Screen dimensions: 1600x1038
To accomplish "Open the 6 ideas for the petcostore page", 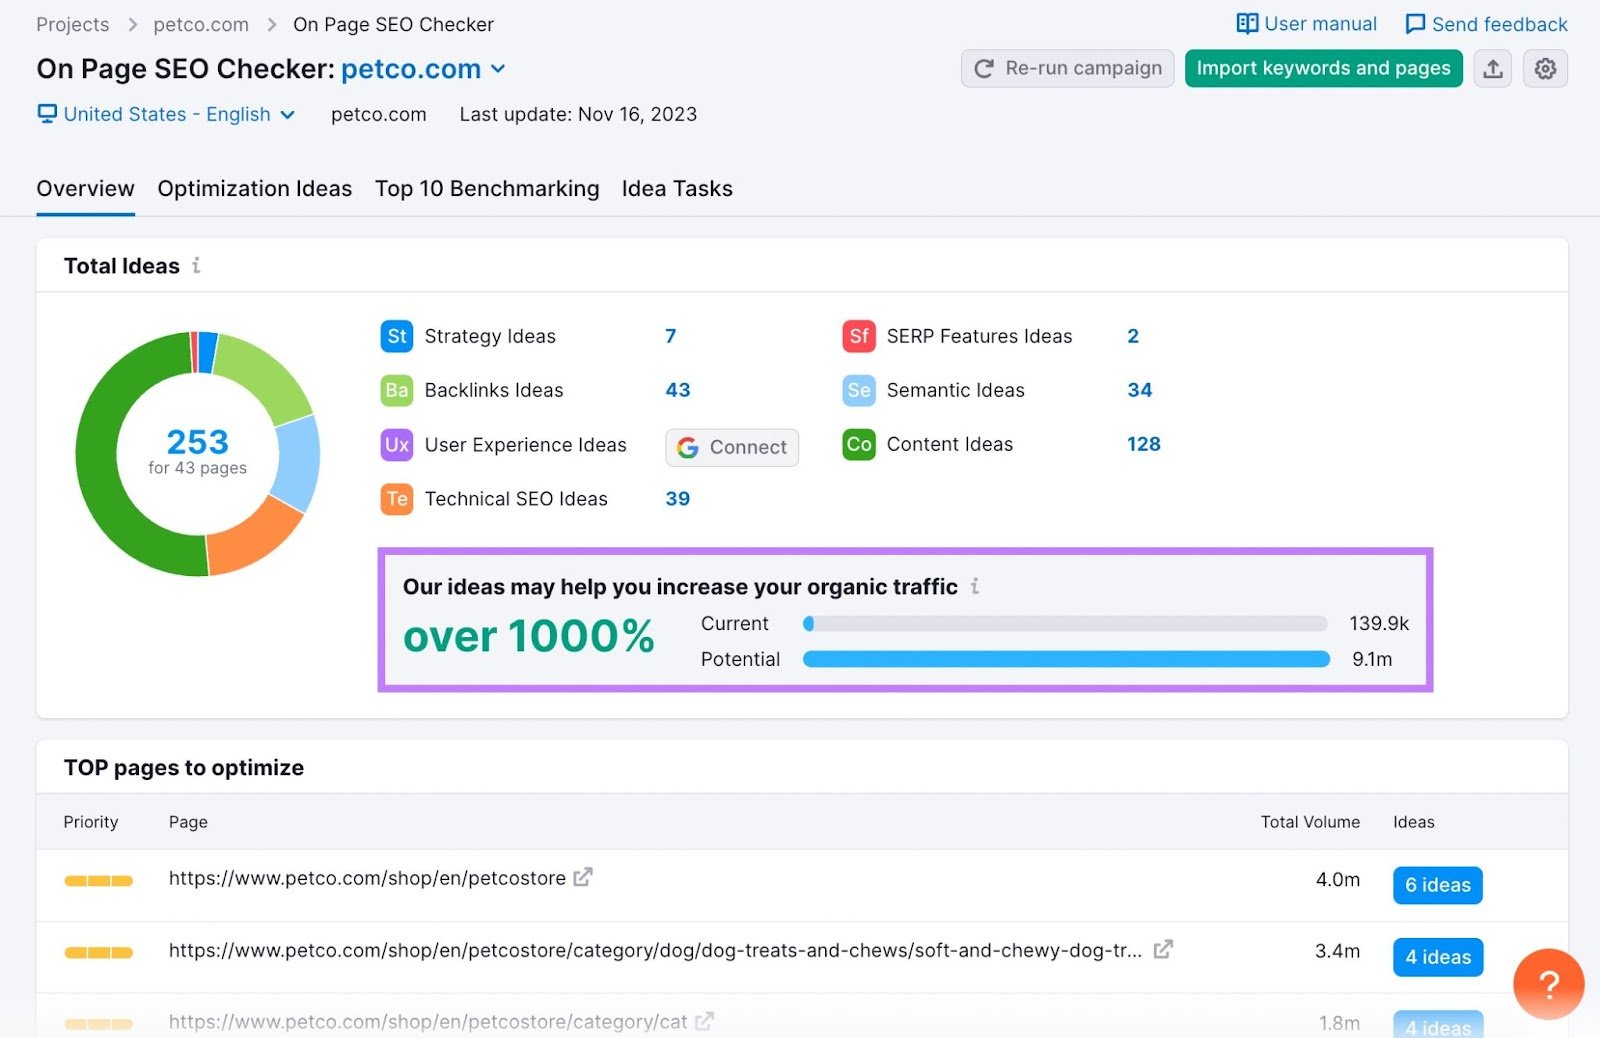I will click(1437, 885).
